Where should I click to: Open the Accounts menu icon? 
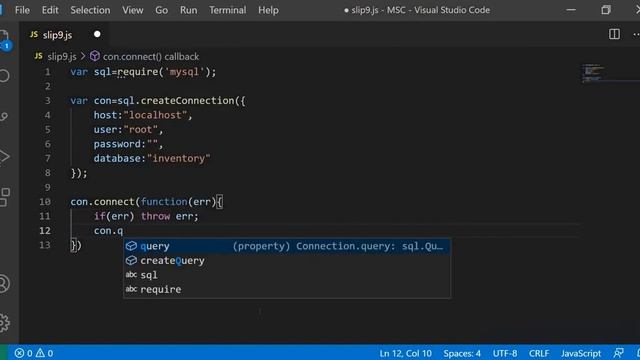[4, 283]
